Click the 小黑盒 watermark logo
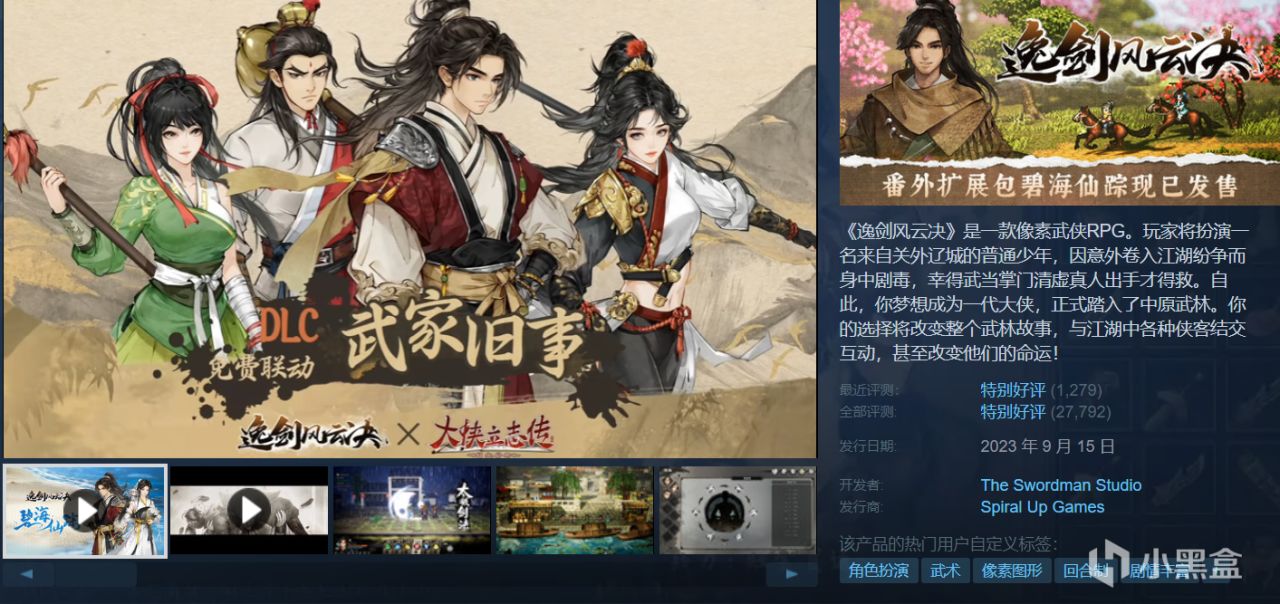 1165,565
